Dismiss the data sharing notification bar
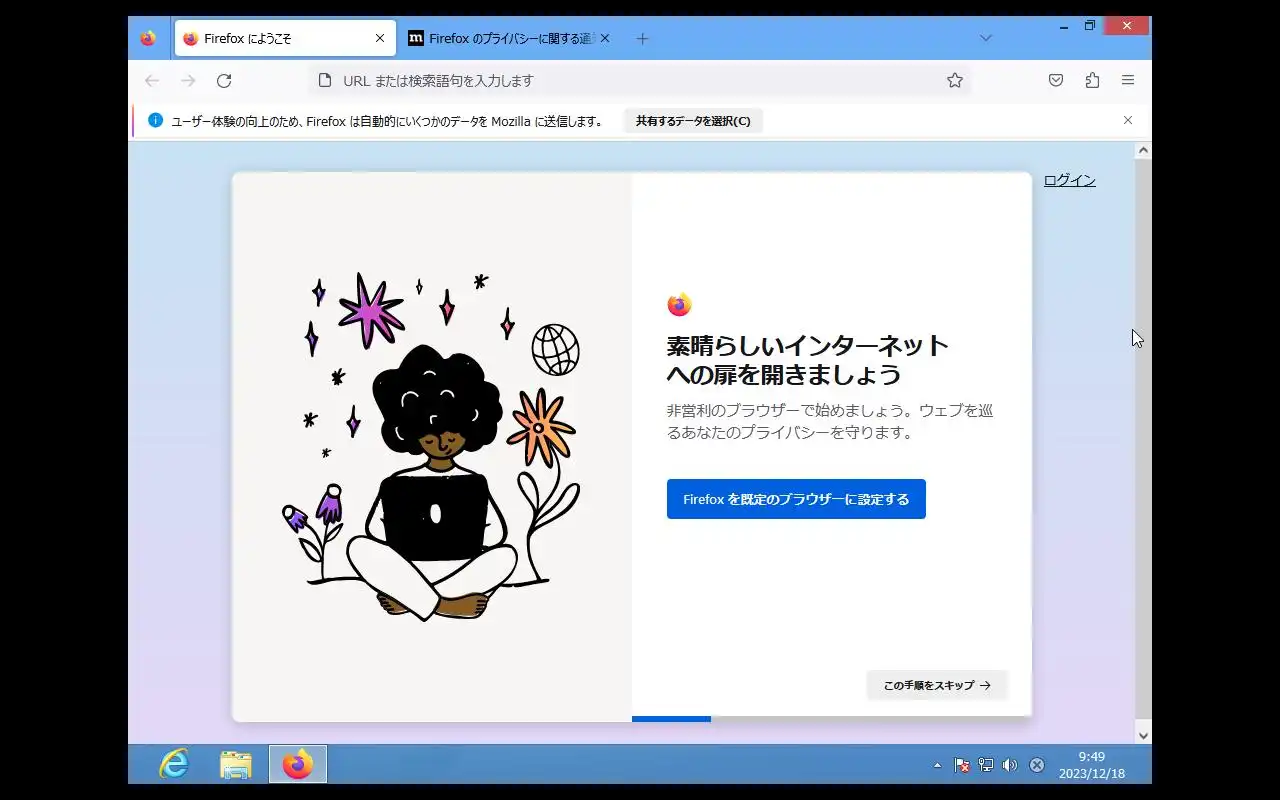Image resolution: width=1280 pixels, height=800 pixels. (1128, 120)
